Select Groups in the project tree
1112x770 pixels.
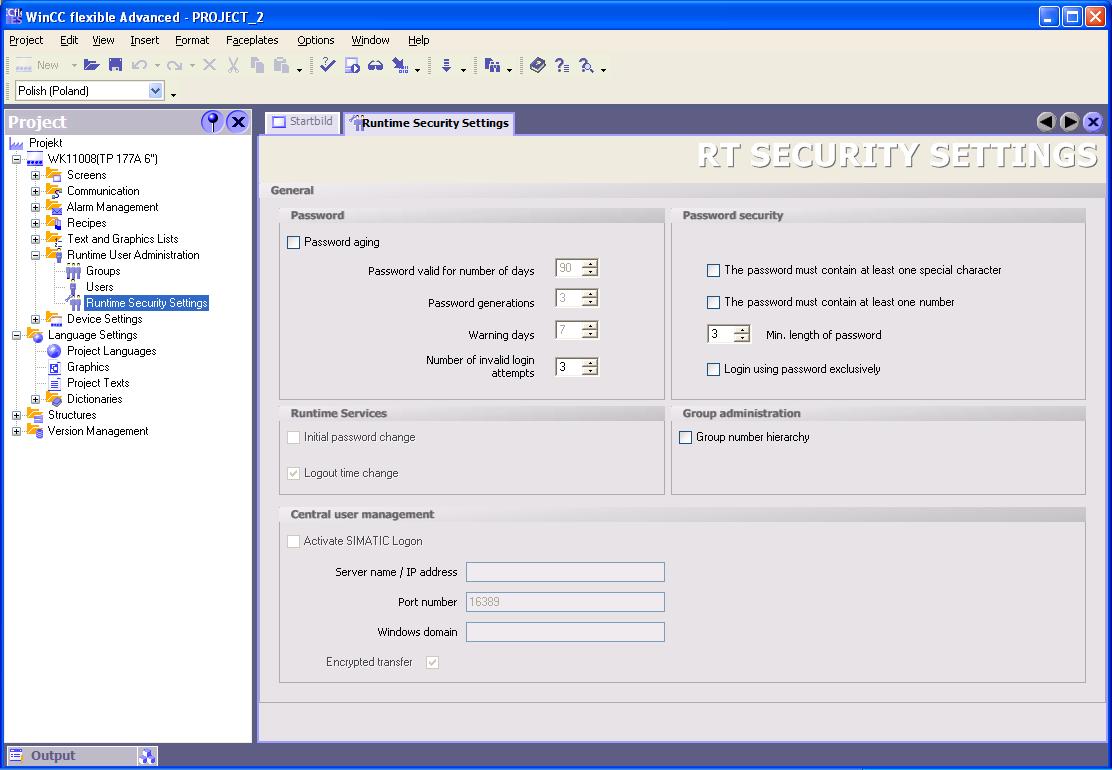point(103,271)
